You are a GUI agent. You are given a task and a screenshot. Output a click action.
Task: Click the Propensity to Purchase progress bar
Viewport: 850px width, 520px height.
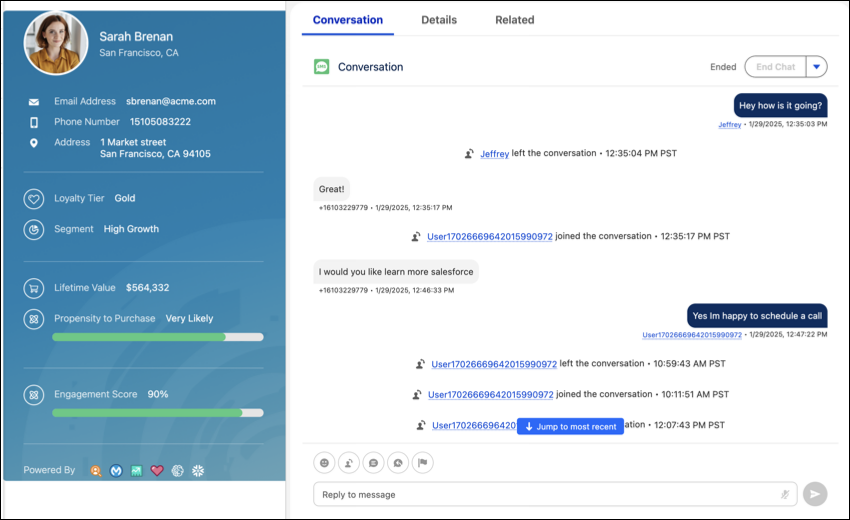[158, 337]
